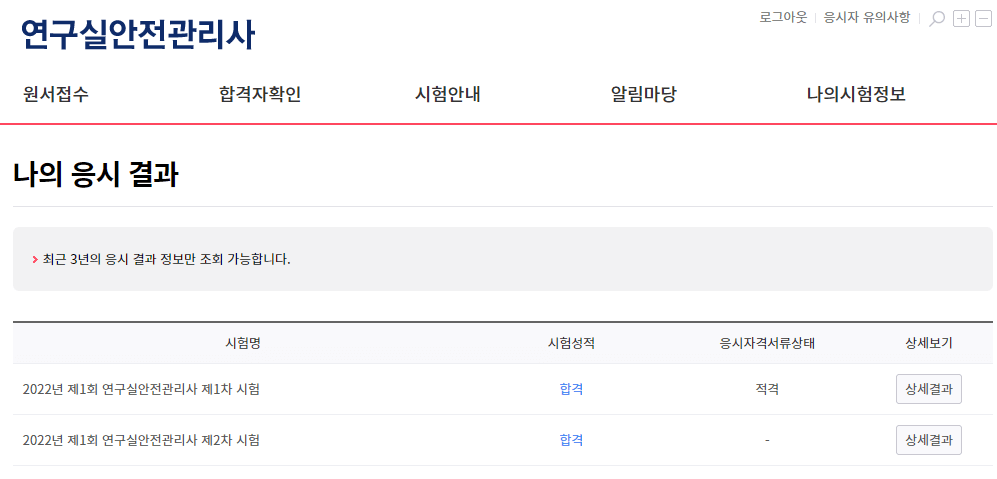The image size is (997, 479).
Task: Click the 합격 result for 제2차 시험
Action: [x=571, y=440]
